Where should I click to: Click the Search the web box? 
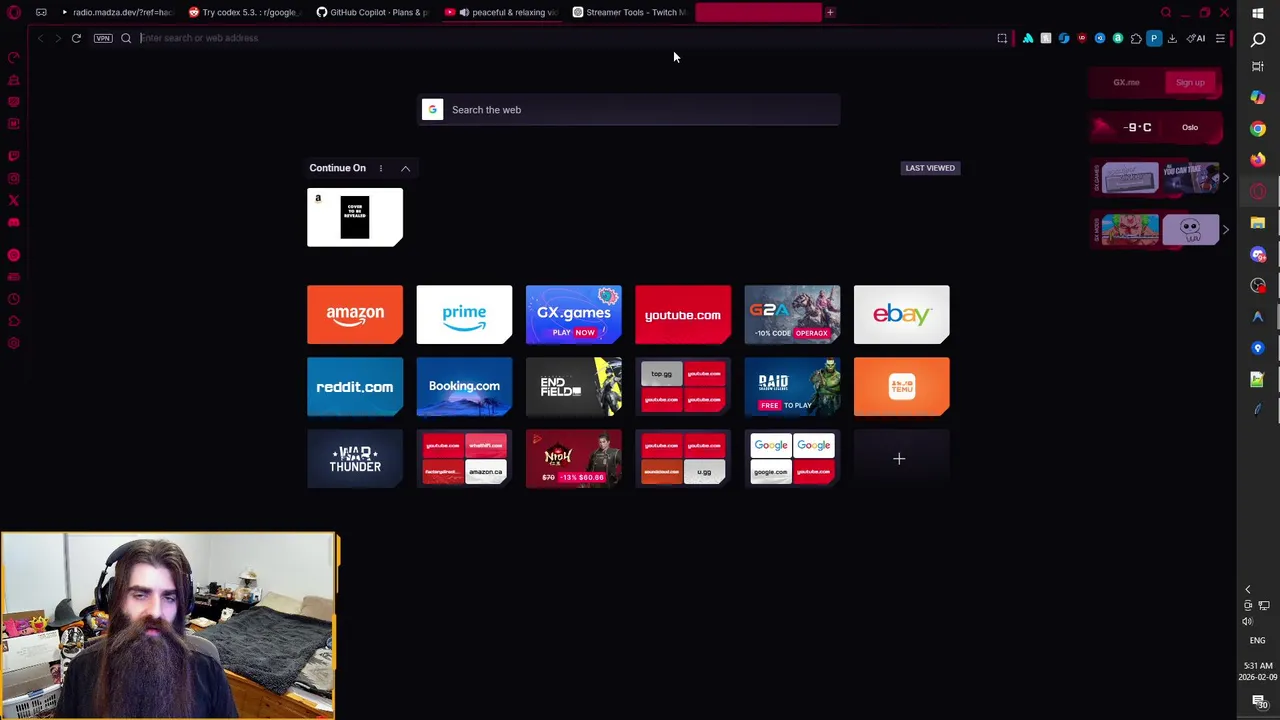coord(629,110)
